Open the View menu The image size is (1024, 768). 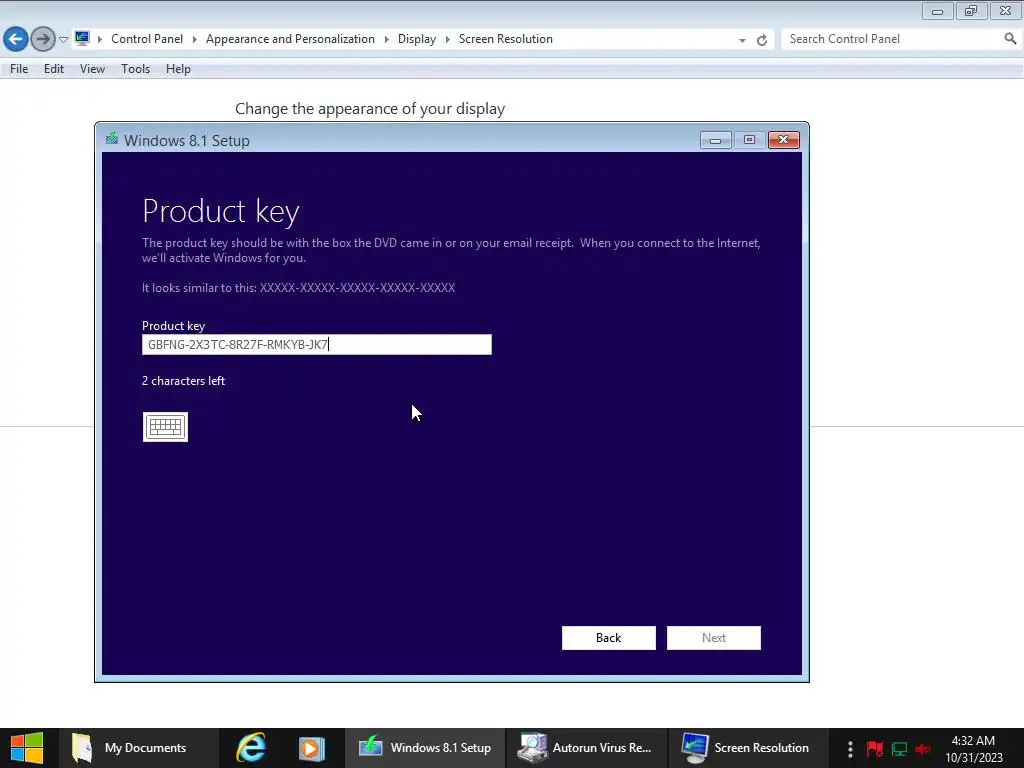pos(92,69)
